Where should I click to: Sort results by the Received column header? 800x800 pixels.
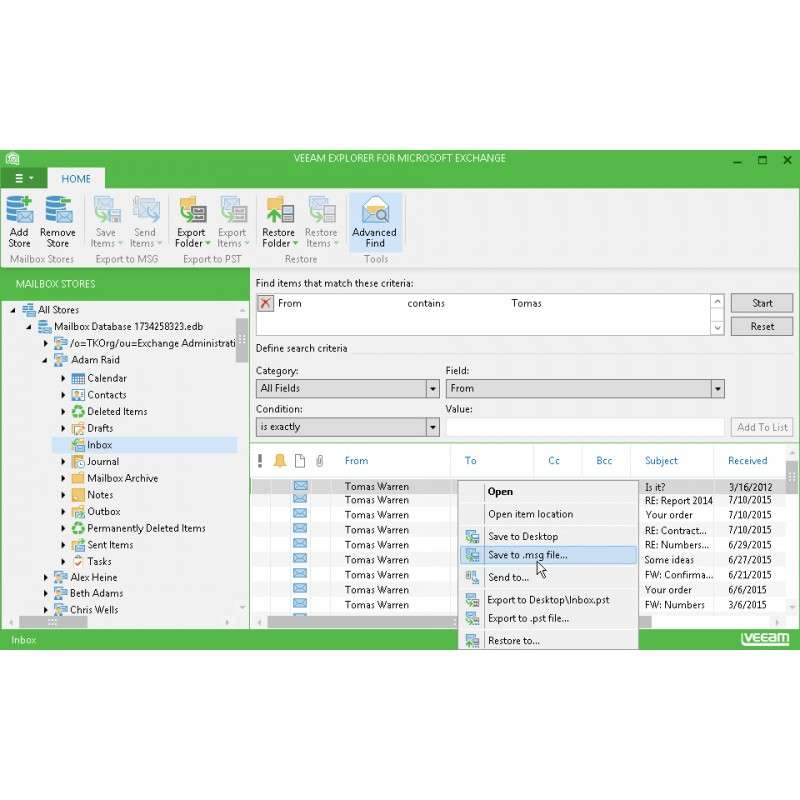point(747,461)
